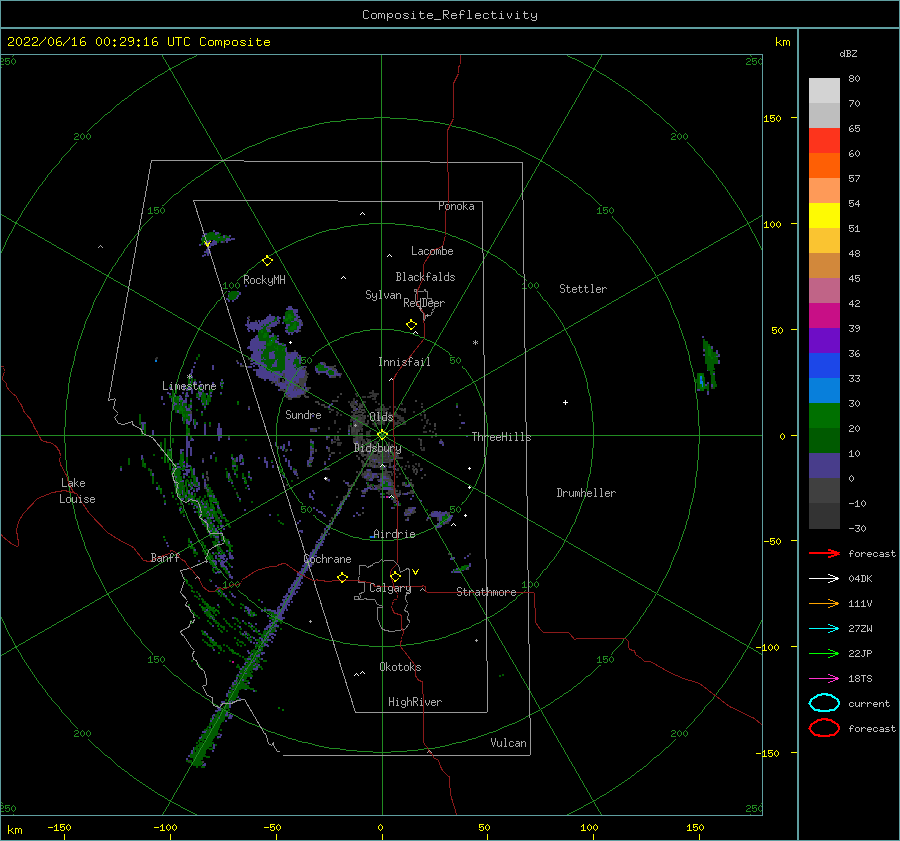
Task: Click the cyan current ellipse icon
Action: pos(824,703)
